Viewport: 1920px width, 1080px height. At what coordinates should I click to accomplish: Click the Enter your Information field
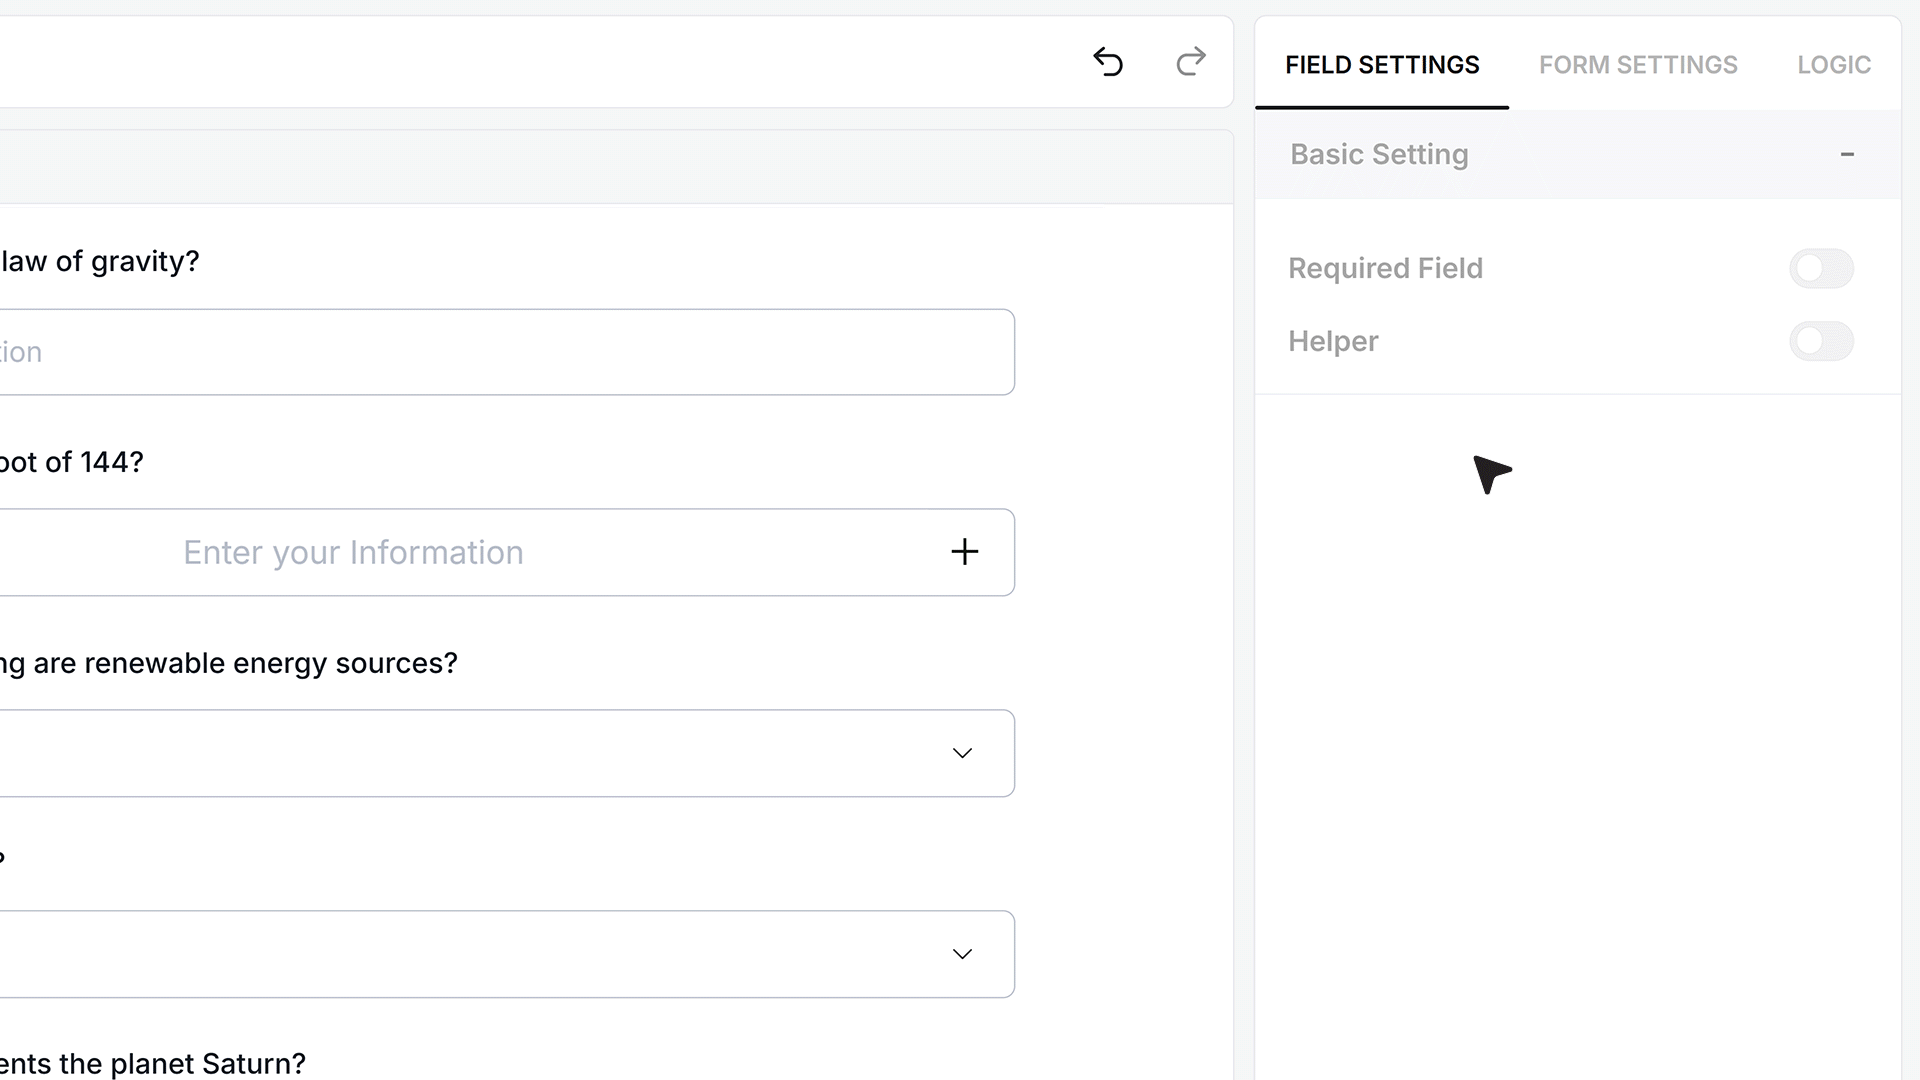(507, 552)
